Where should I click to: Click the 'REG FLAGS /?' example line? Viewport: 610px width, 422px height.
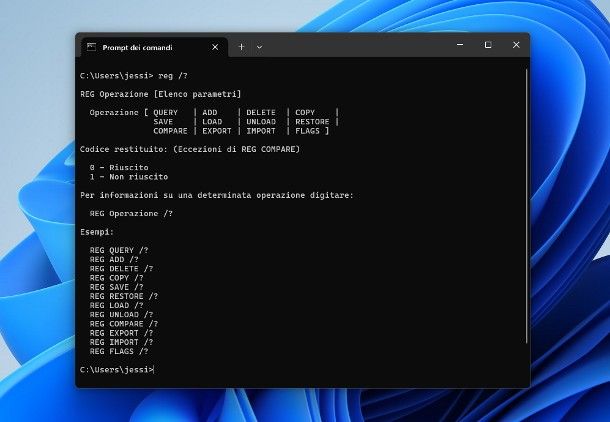point(119,351)
